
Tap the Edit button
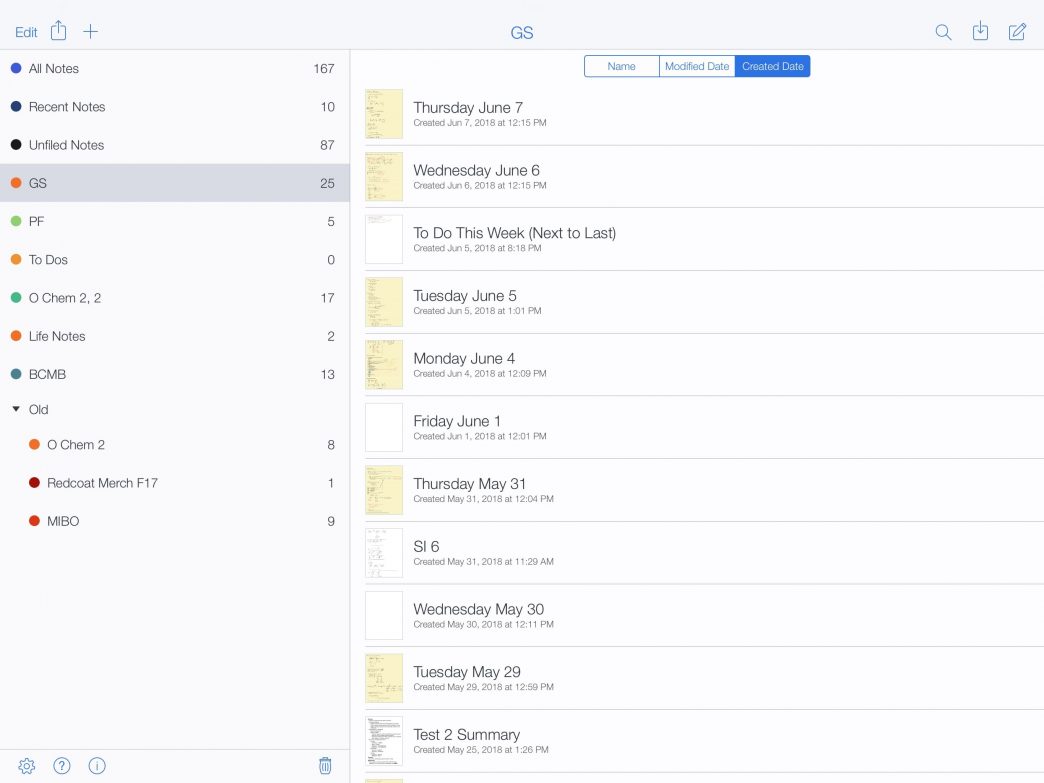tap(26, 32)
